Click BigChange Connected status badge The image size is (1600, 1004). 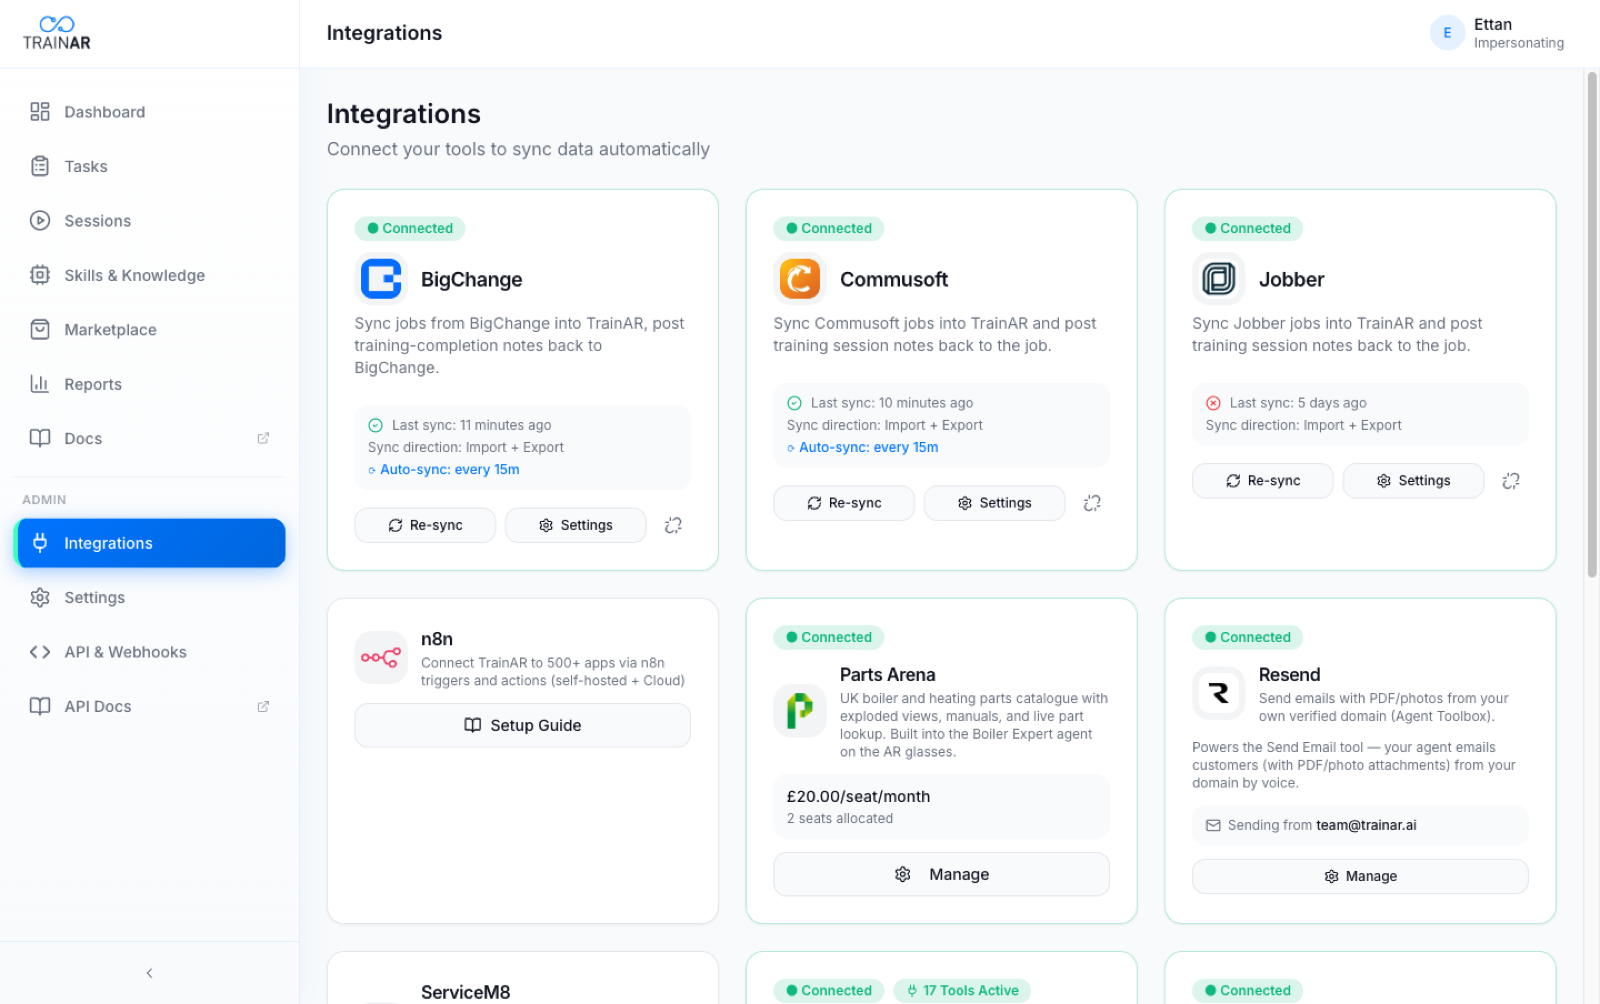pos(410,228)
